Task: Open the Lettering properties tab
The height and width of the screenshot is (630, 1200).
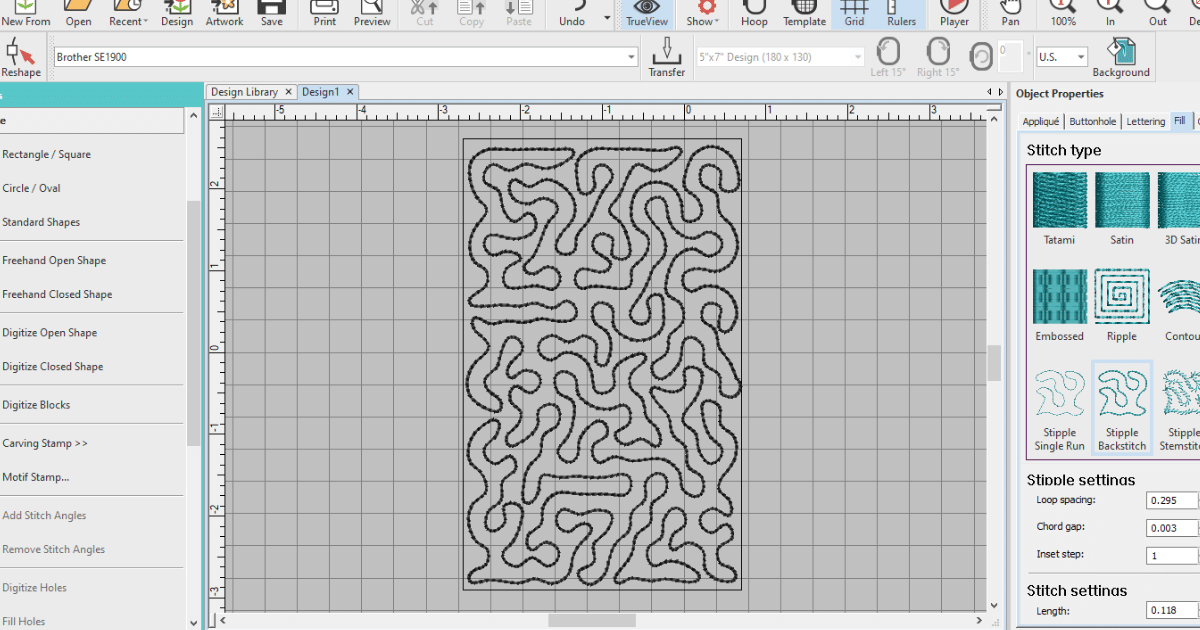Action: 1145,121
